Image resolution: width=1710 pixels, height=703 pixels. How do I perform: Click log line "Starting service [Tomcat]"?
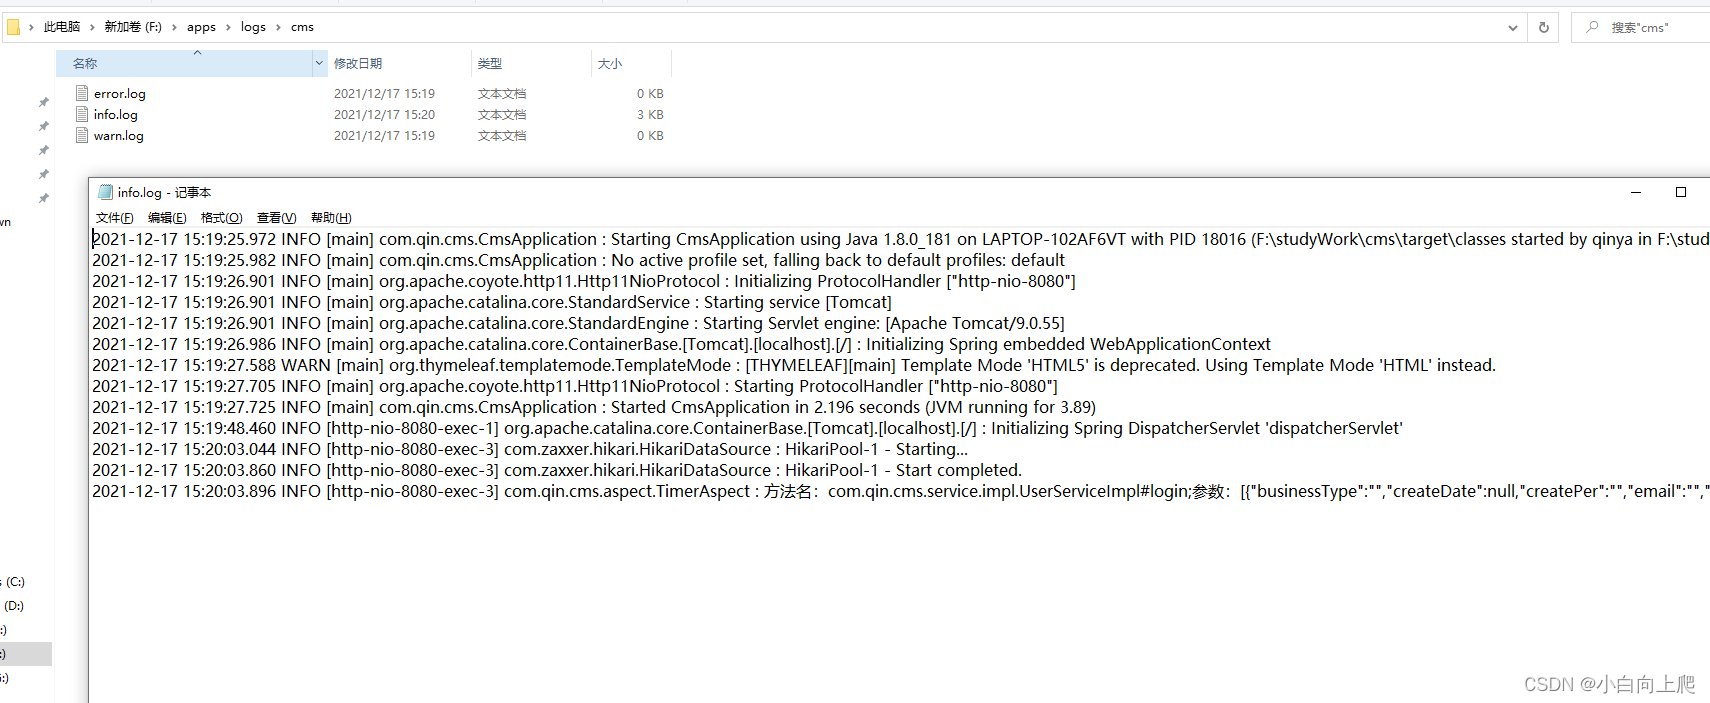pyautogui.click(x=492, y=302)
